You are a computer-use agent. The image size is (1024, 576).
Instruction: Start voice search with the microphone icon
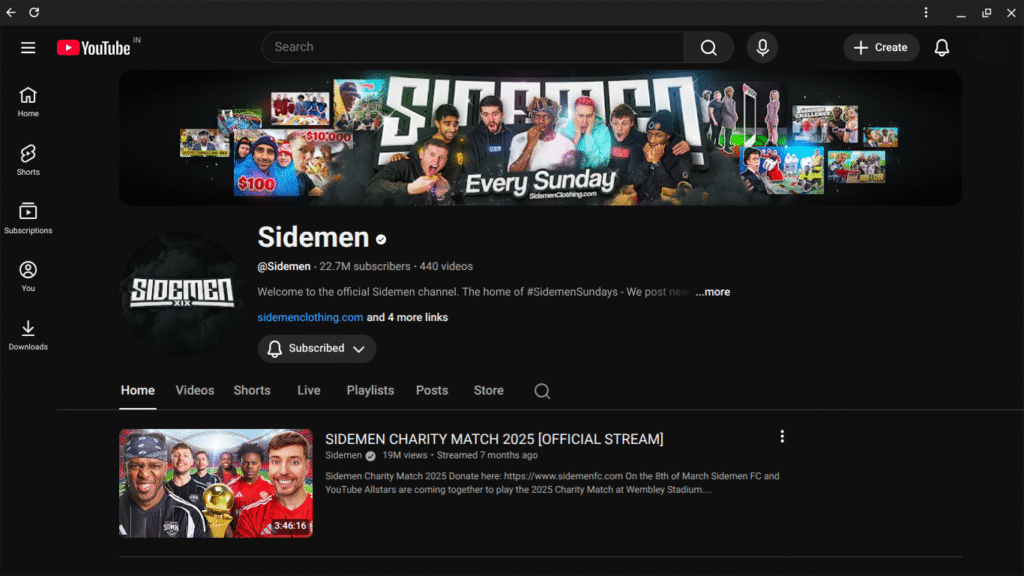[762, 47]
